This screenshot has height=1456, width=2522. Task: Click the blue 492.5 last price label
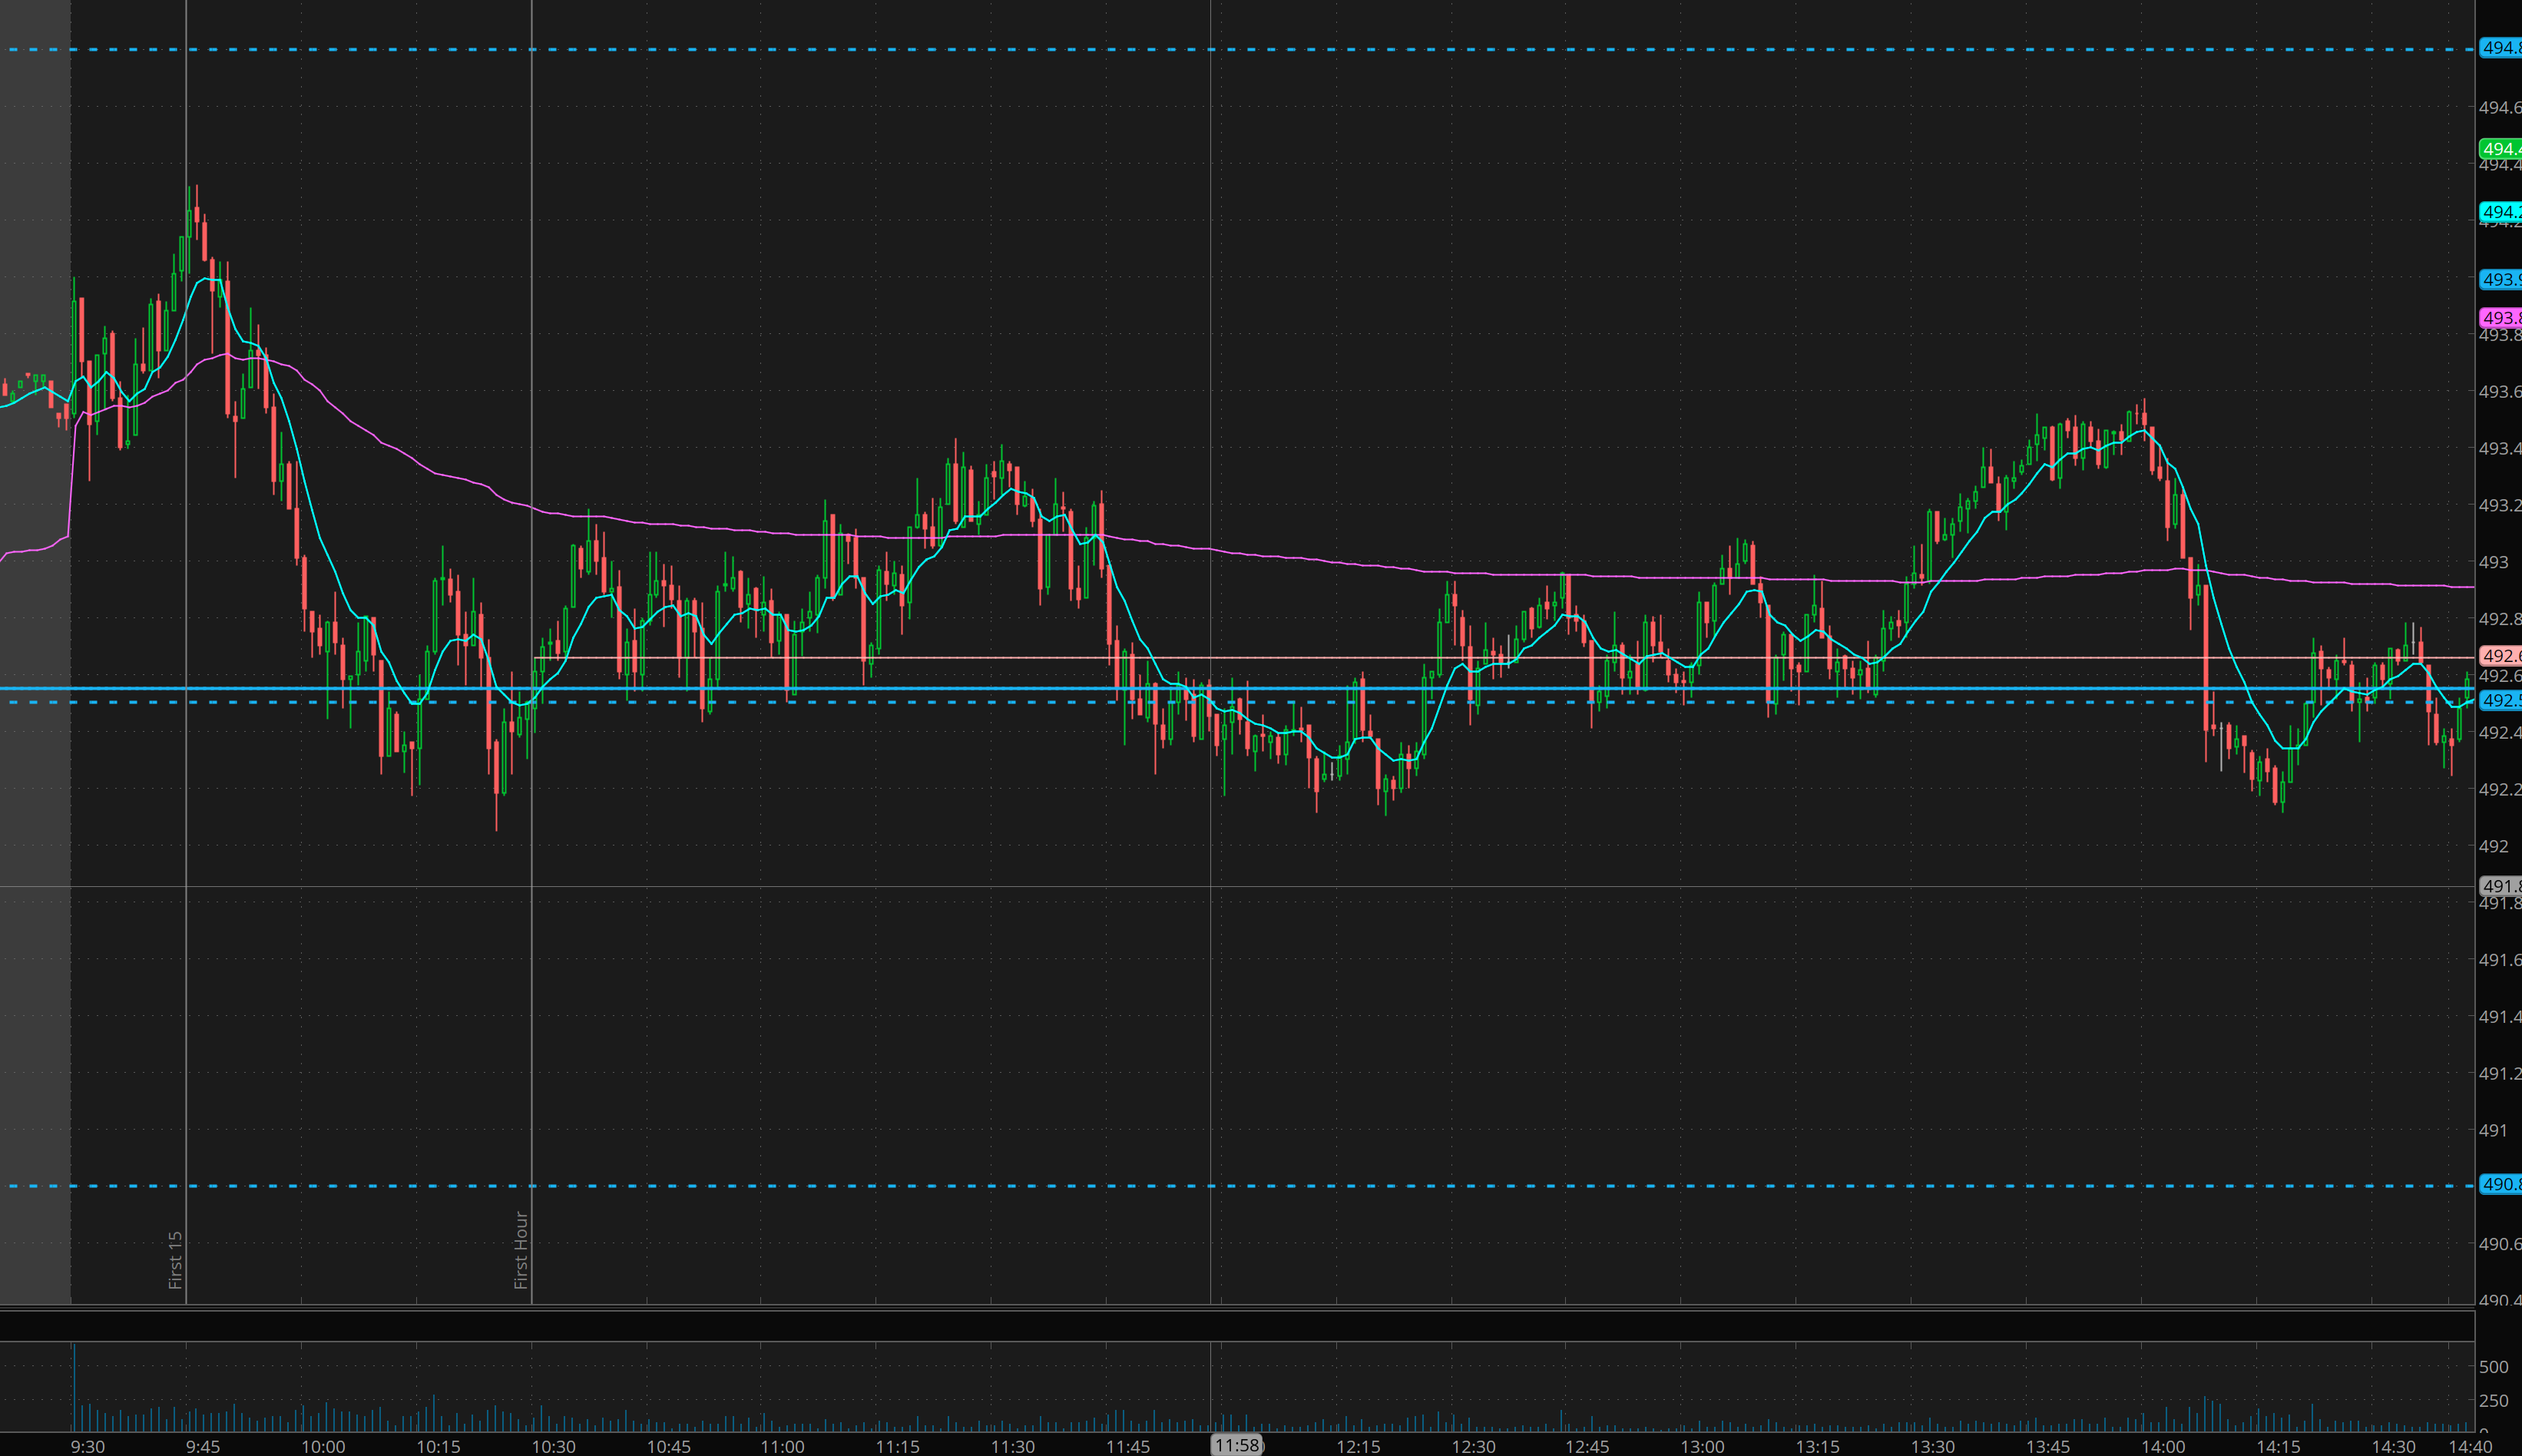(2500, 701)
